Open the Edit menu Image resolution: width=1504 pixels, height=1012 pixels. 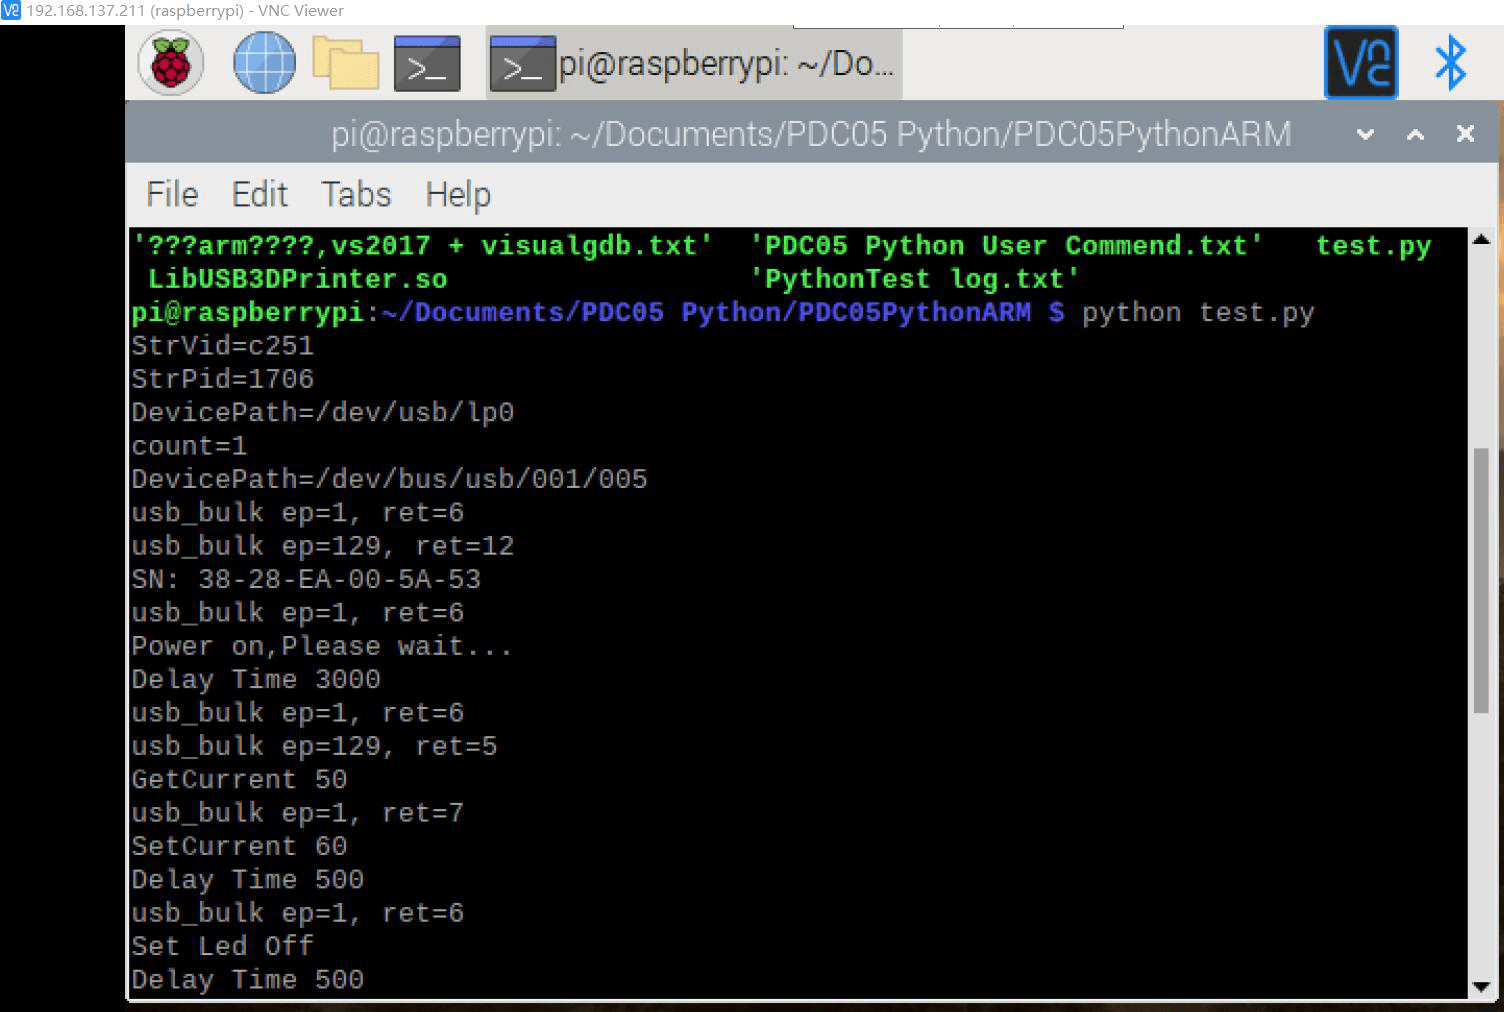[259, 194]
